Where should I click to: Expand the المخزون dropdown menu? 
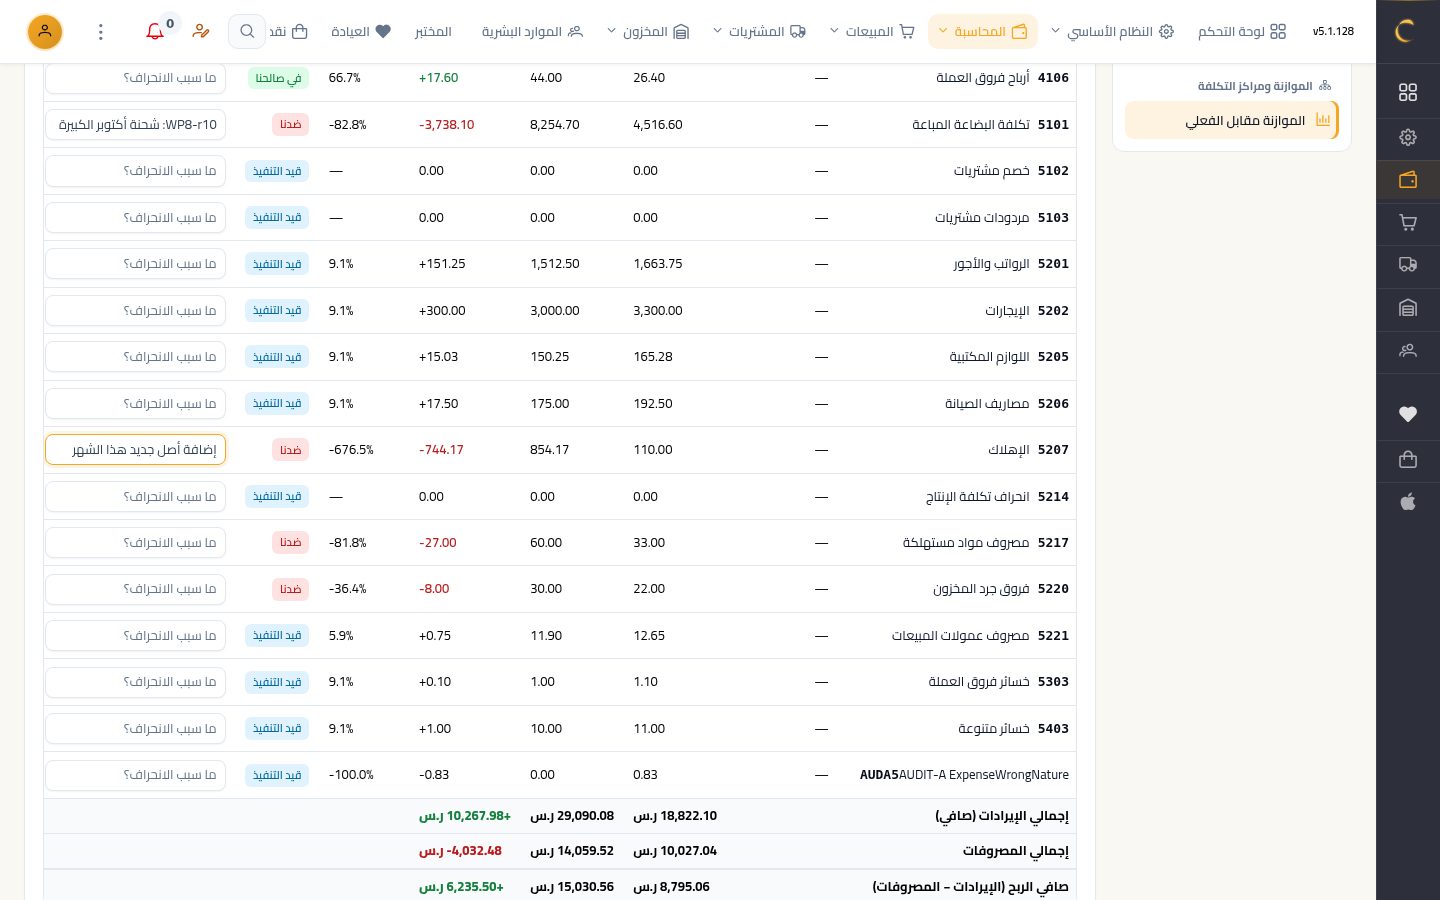[x=648, y=32]
